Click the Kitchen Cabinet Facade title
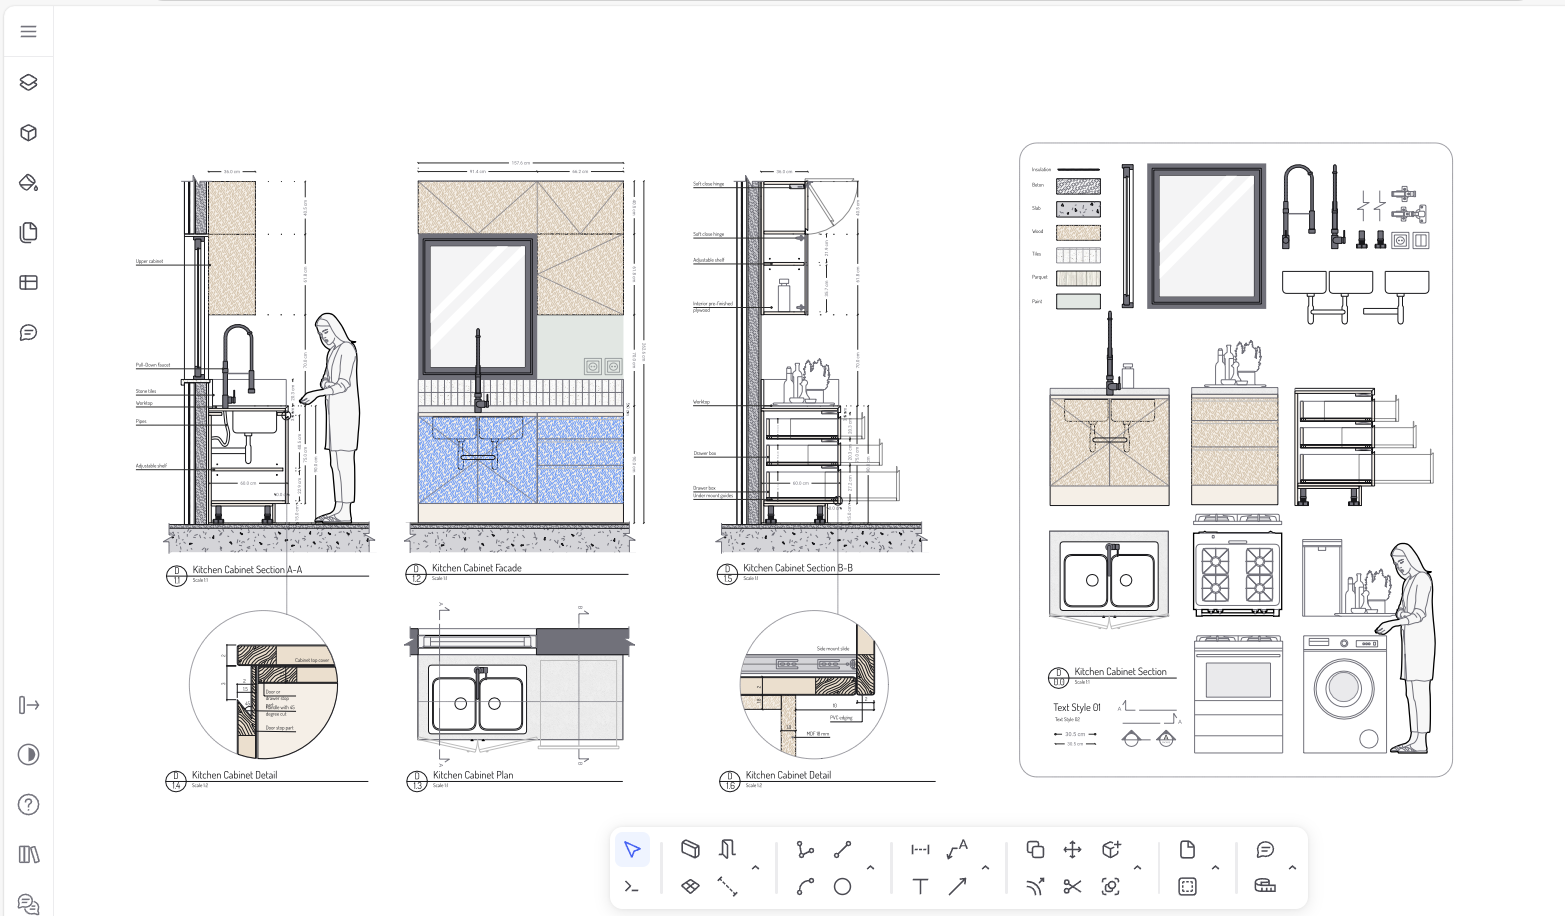The height and width of the screenshot is (916, 1565). (x=477, y=568)
